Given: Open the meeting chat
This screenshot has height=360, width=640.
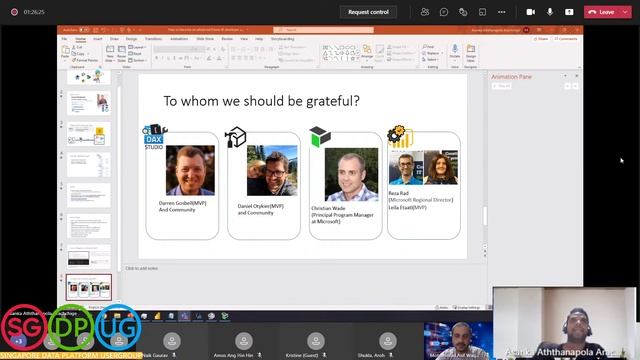Looking at the screenshot, I should [444, 12].
